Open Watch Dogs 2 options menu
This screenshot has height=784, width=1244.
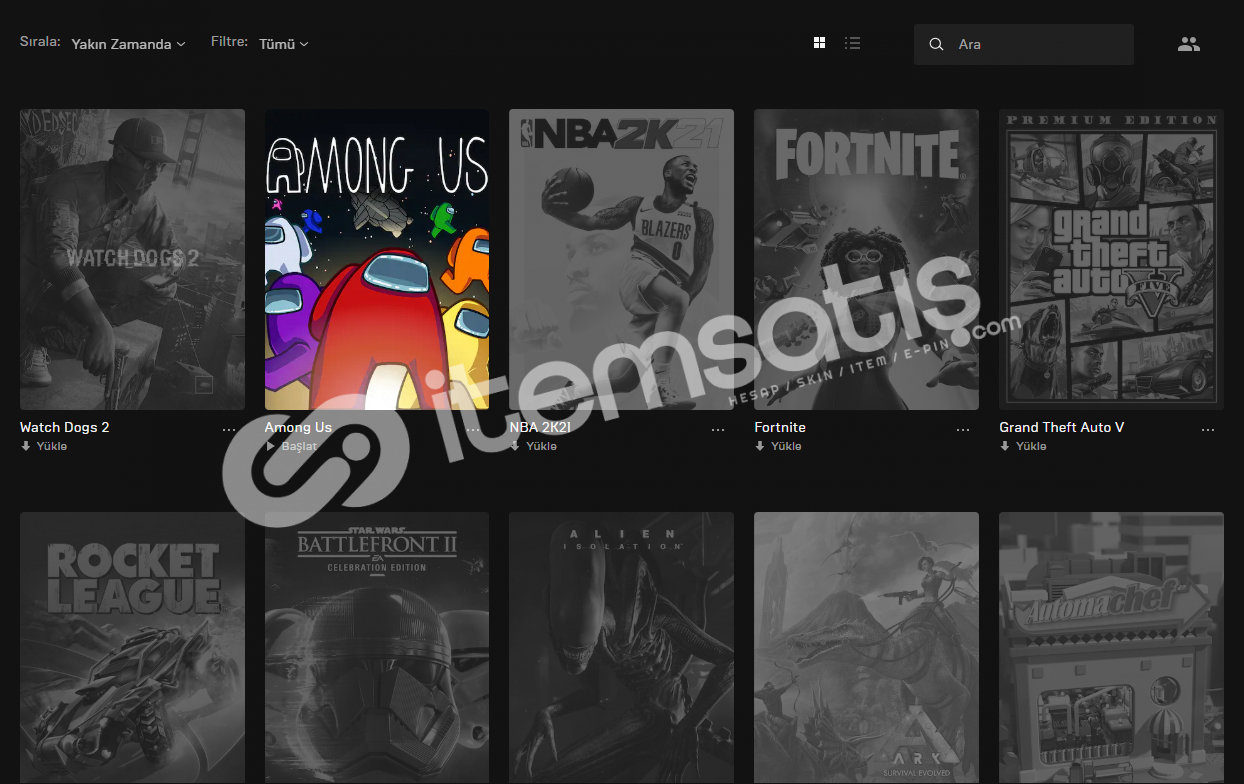click(229, 429)
